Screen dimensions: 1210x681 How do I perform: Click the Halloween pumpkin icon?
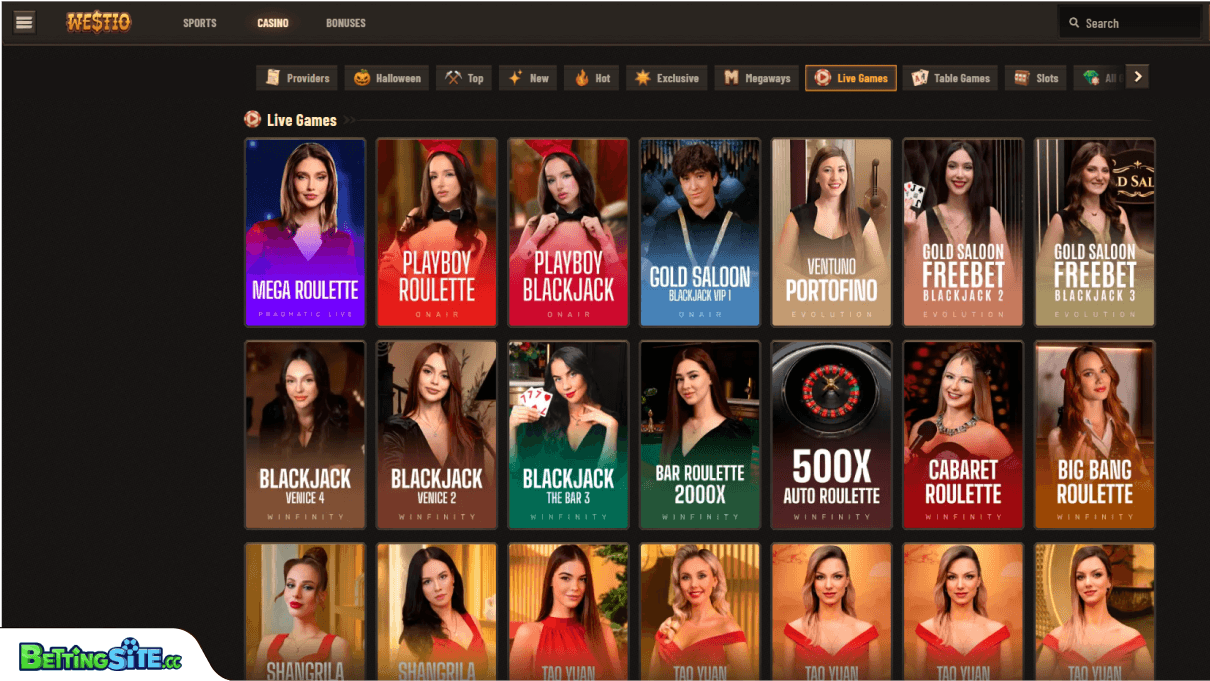361,78
